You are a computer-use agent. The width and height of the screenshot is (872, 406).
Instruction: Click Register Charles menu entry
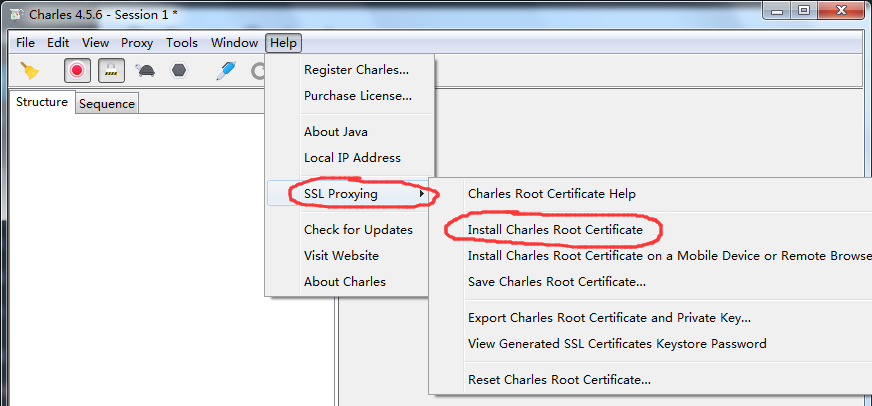[356, 70]
